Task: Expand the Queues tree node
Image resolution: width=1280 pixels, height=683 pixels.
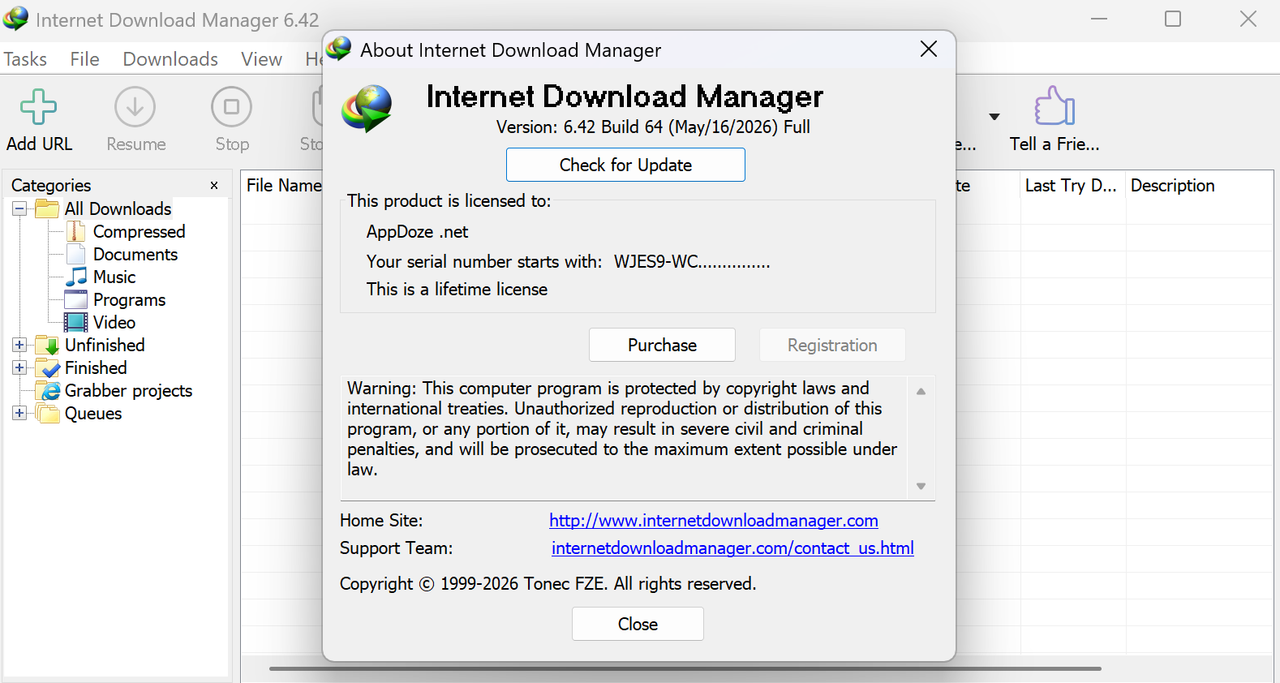Action: click(20, 413)
